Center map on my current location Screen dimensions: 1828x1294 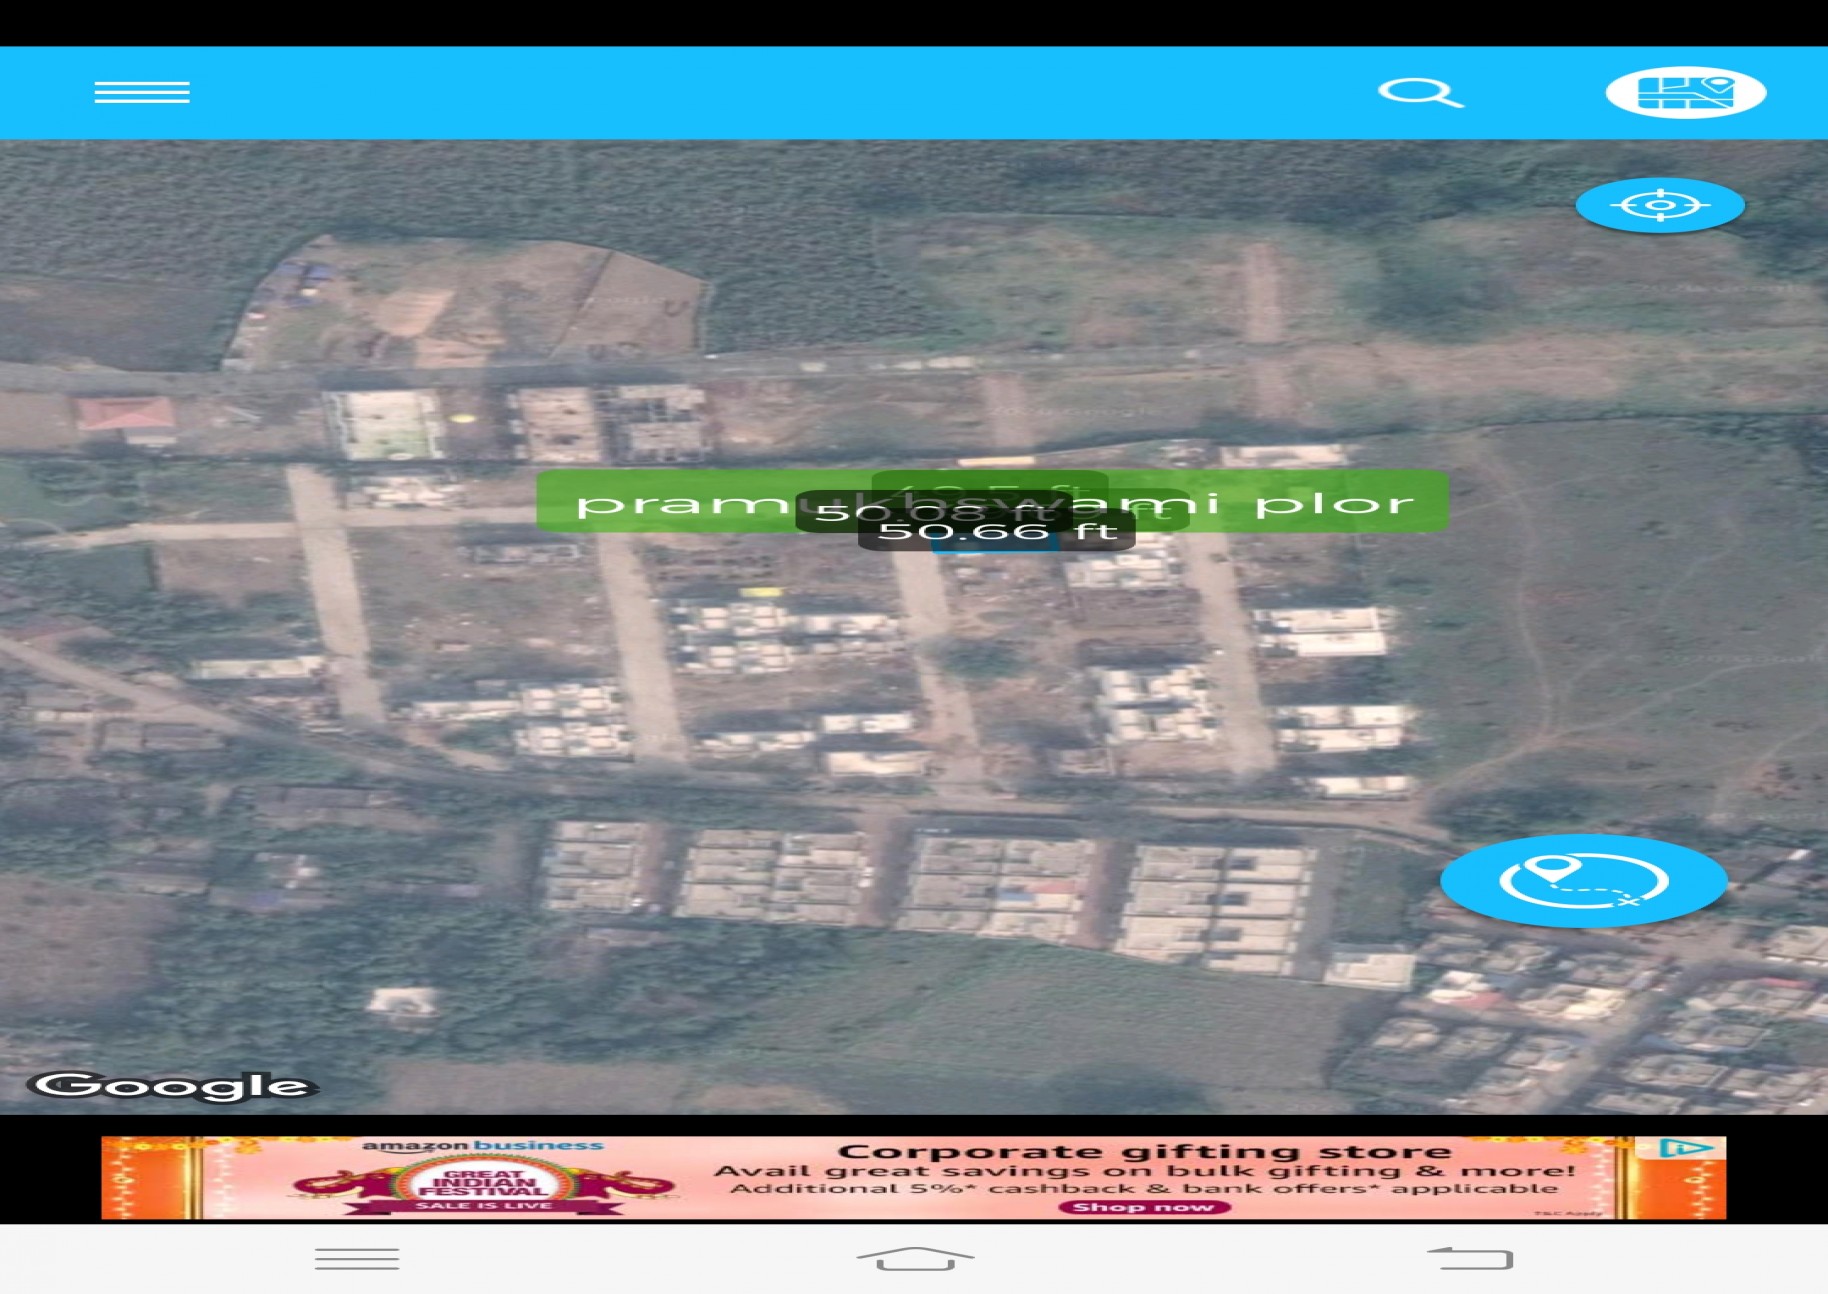(x=1660, y=205)
